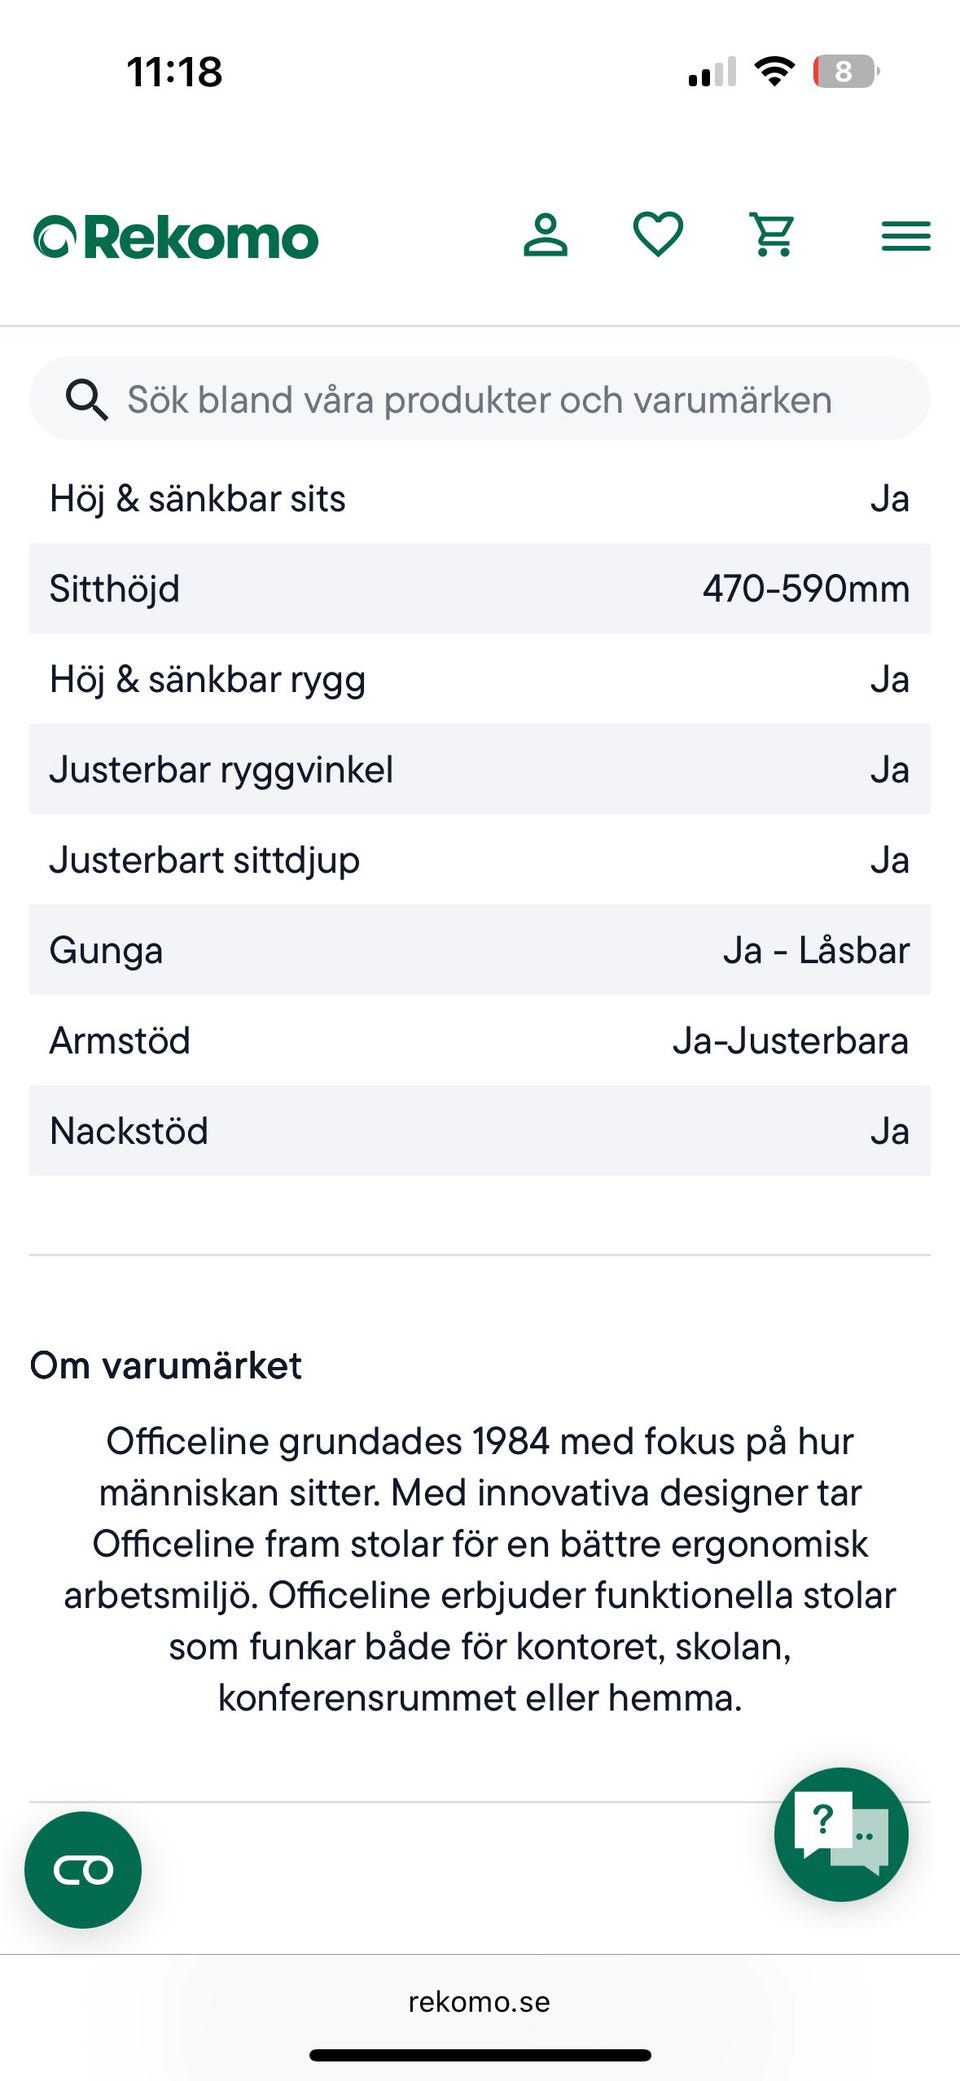This screenshot has width=960, height=2081.
Task: Open the user account profile icon
Action: [x=545, y=236]
